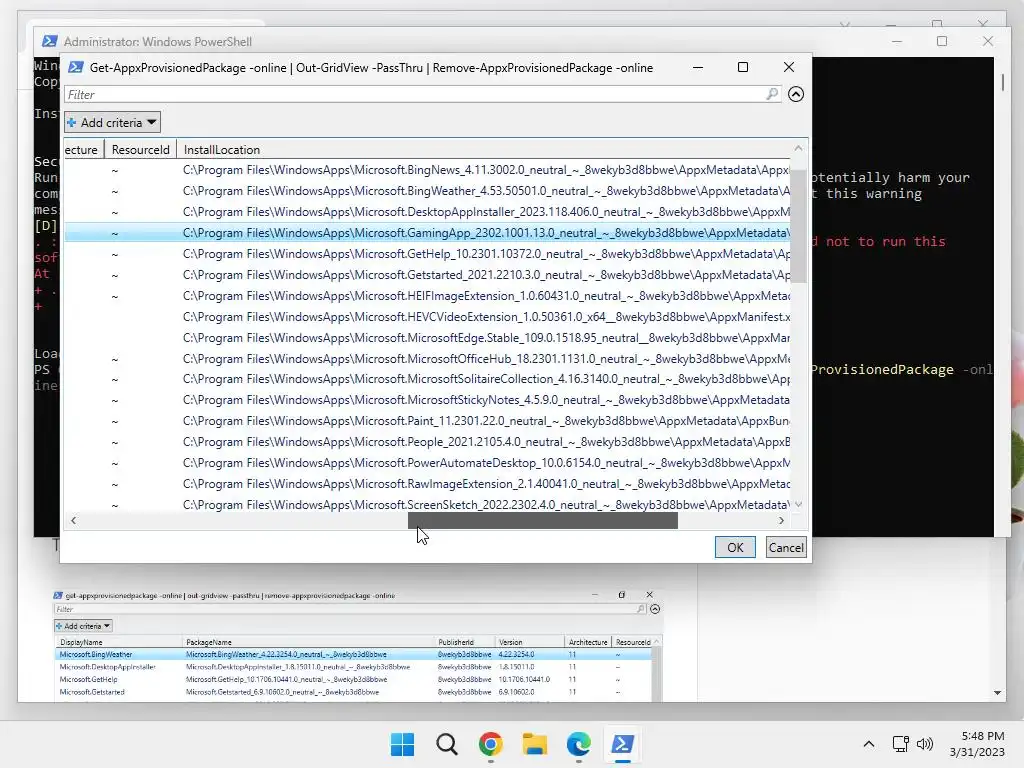Click the Cancel button
The image size is (1024, 768).
point(786,547)
